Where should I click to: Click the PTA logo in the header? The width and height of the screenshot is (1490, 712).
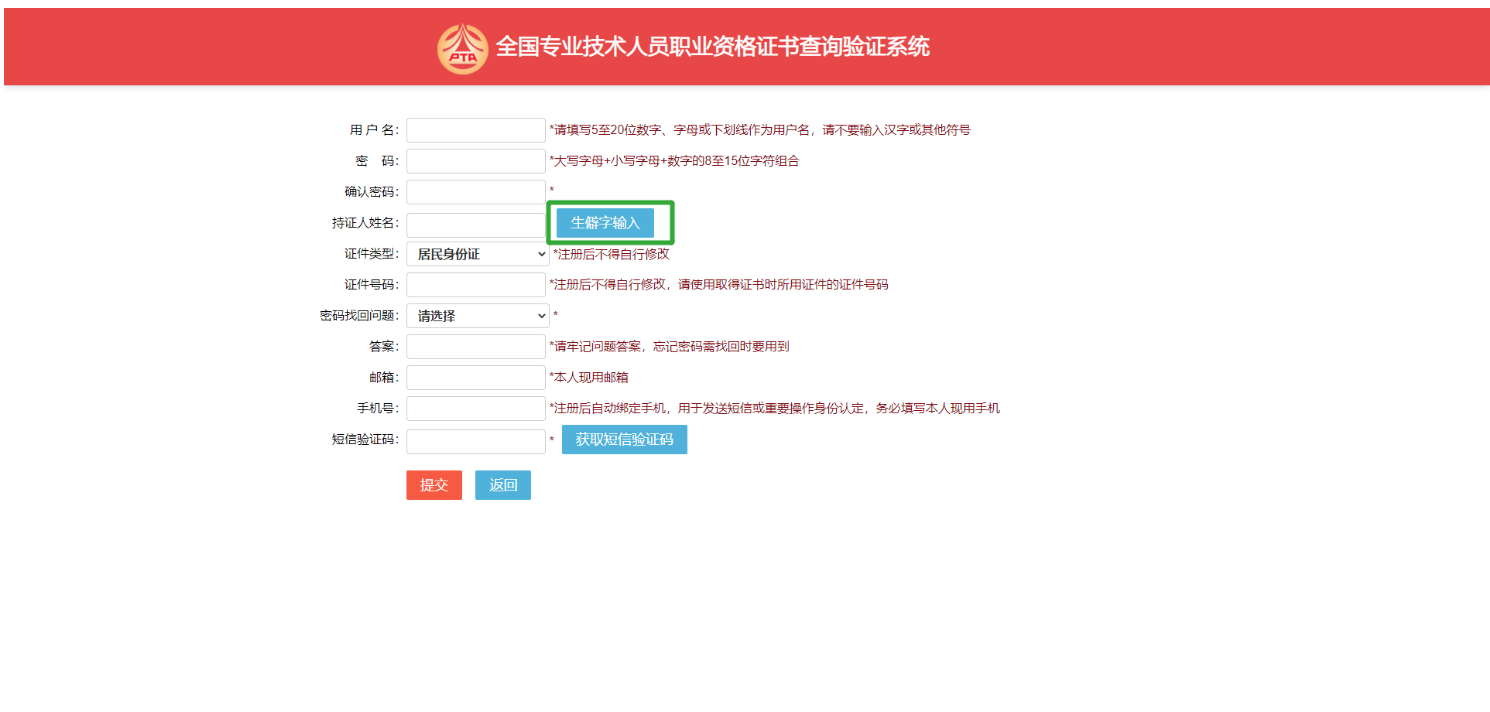pos(462,48)
